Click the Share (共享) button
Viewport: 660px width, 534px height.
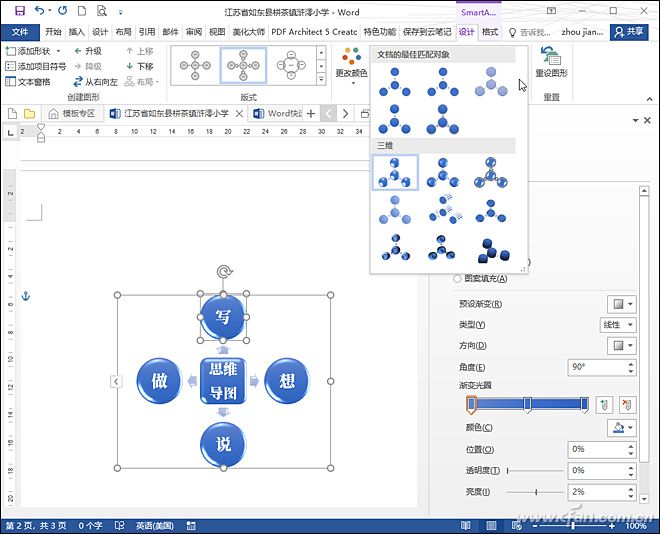[629, 32]
